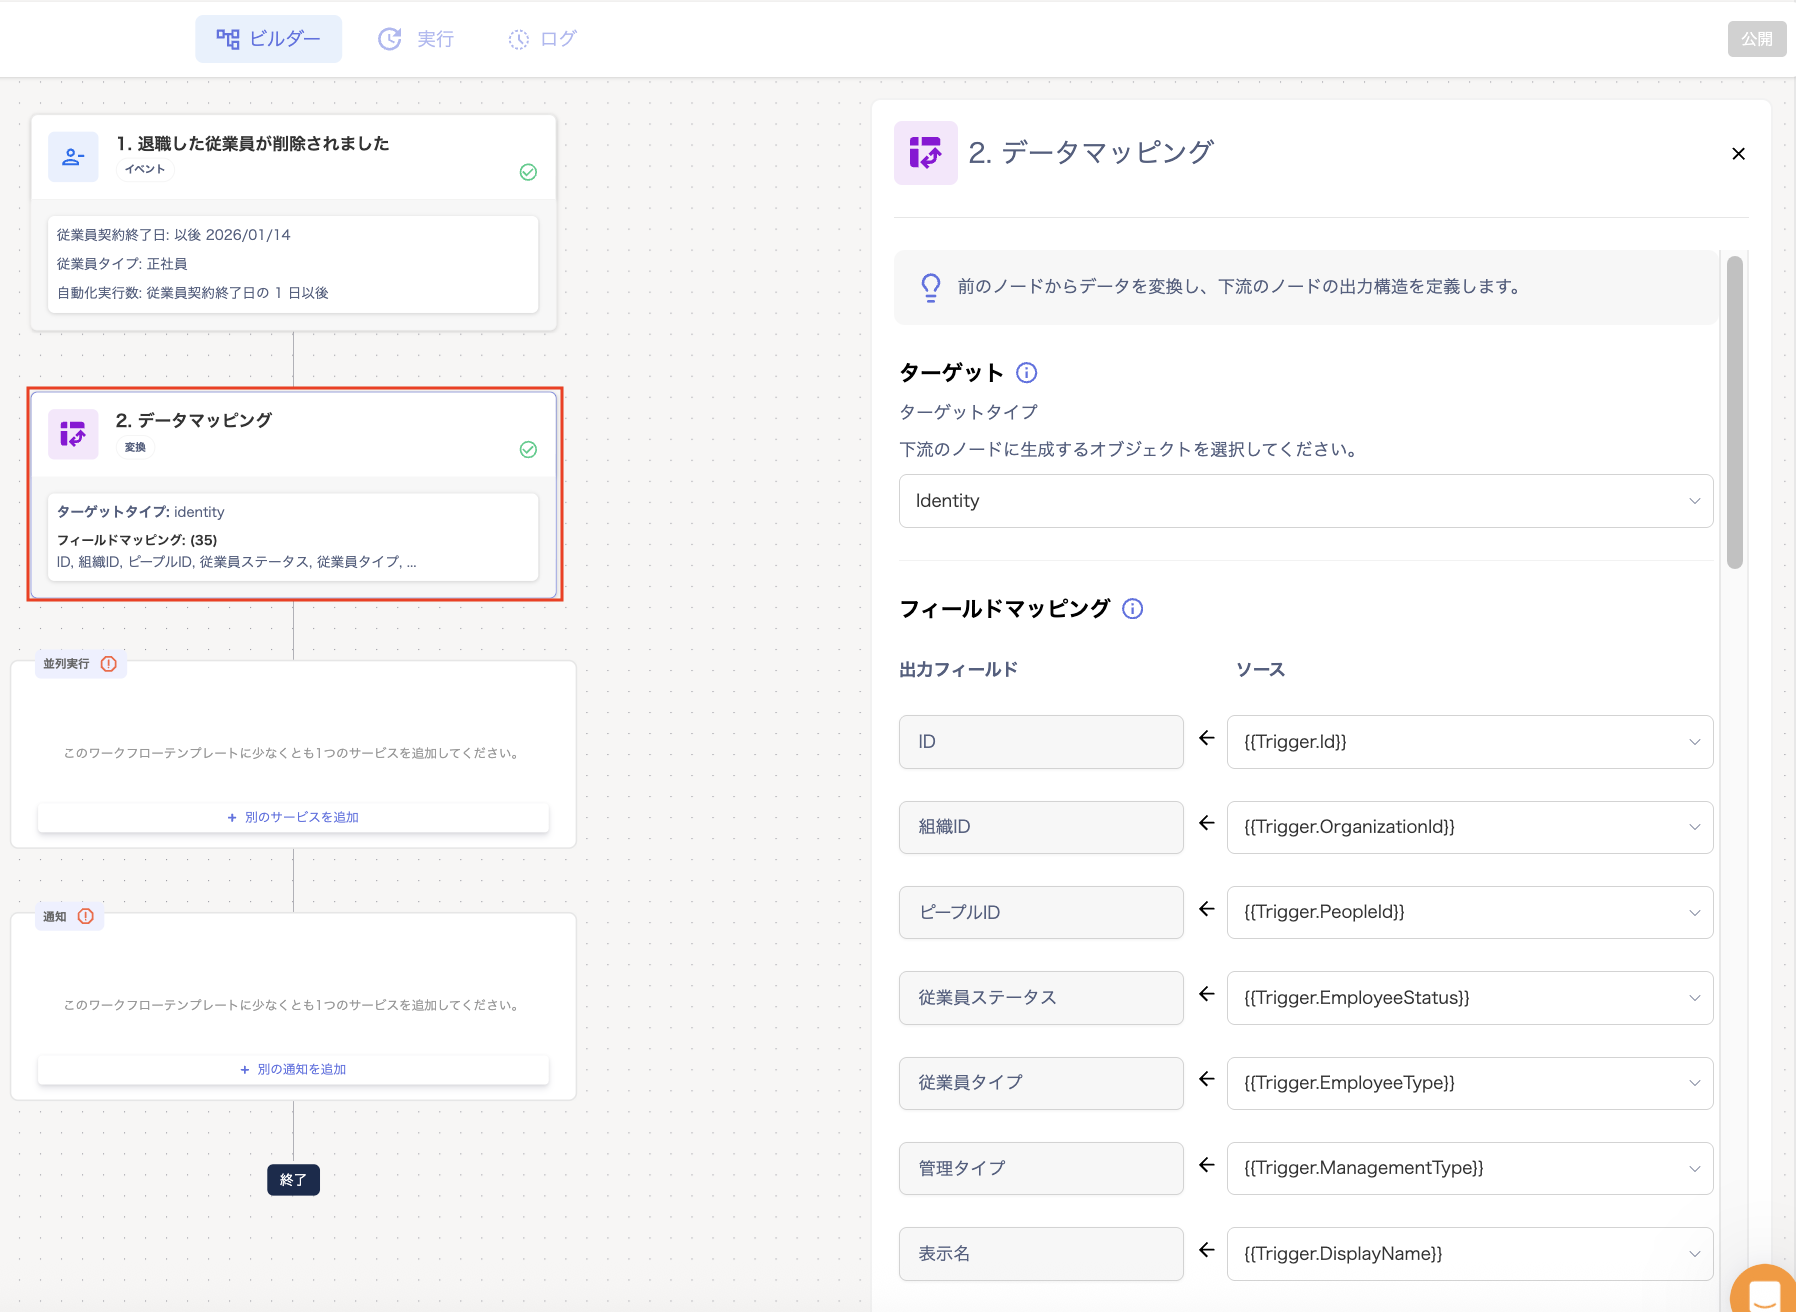Open the chat support bubble
1796x1312 pixels.
1765,1290
